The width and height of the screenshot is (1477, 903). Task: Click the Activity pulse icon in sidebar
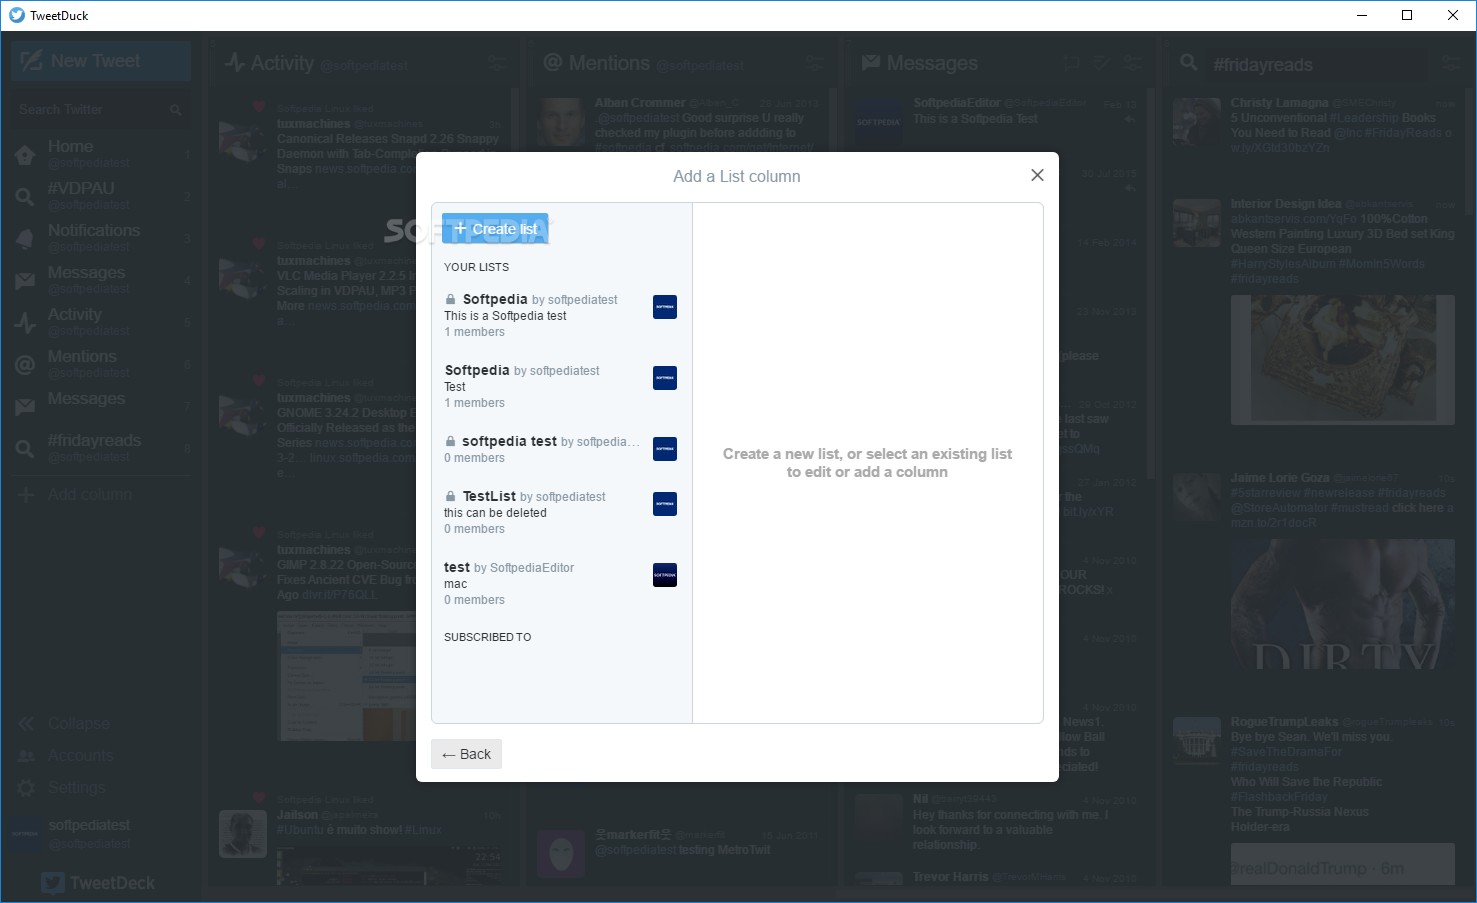25,323
